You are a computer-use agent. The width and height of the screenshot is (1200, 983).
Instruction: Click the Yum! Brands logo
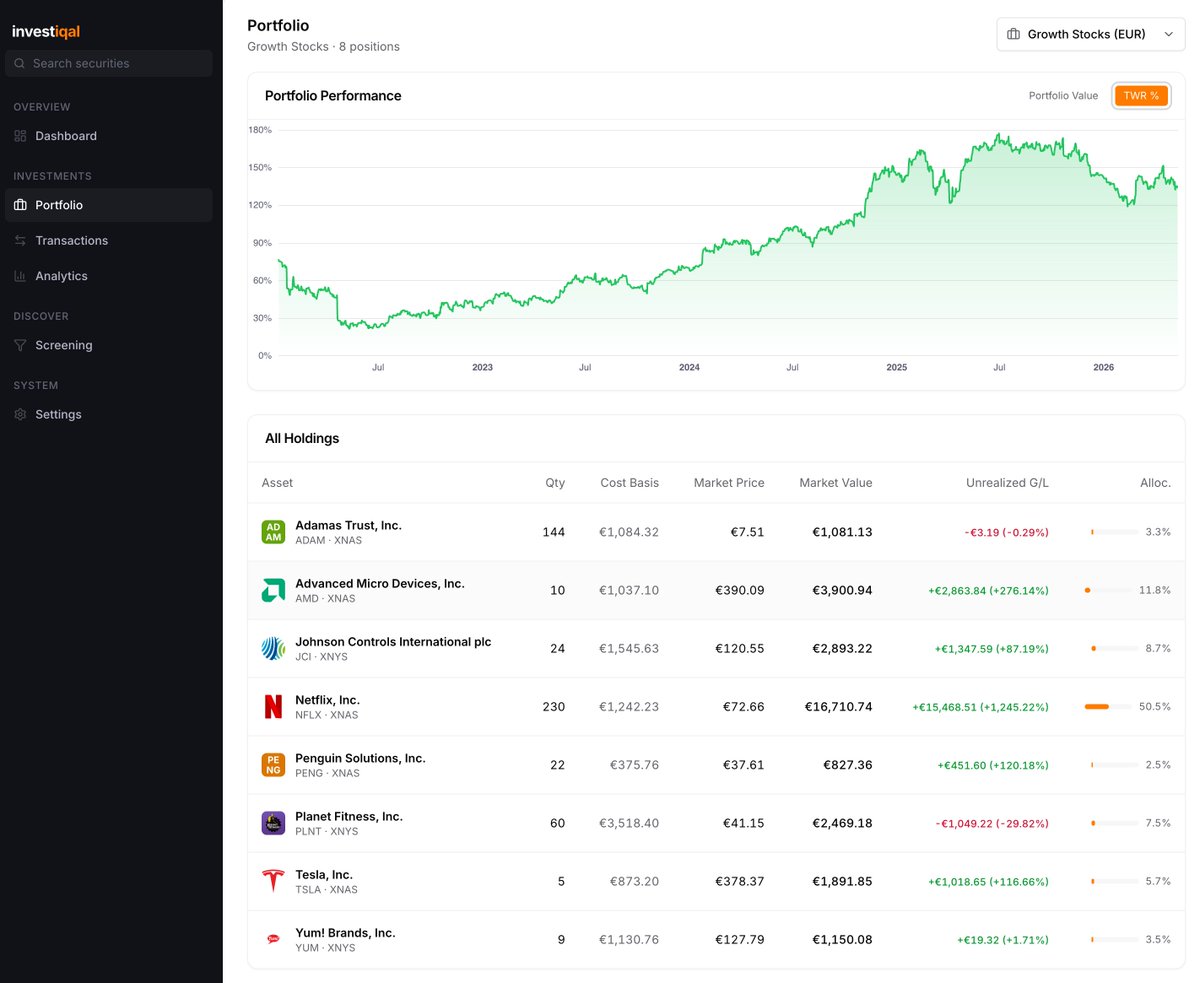[273, 940]
